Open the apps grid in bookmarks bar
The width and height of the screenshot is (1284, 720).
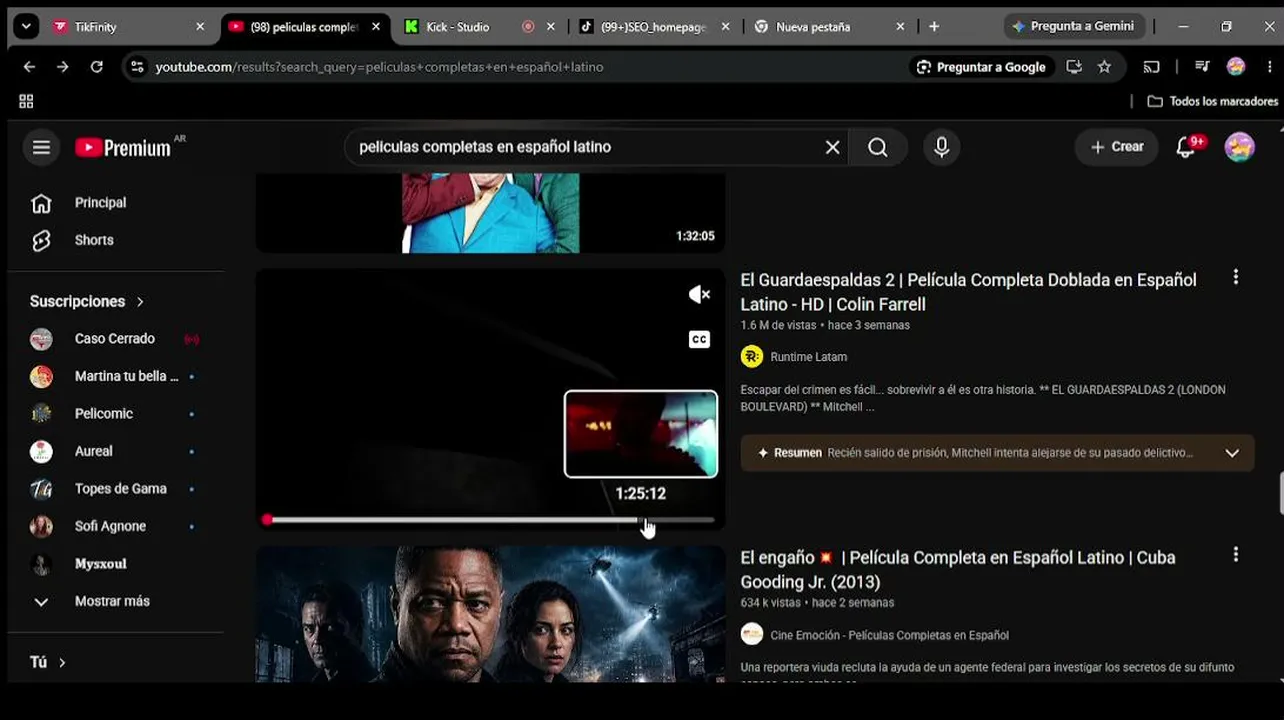tap(26, 101)
